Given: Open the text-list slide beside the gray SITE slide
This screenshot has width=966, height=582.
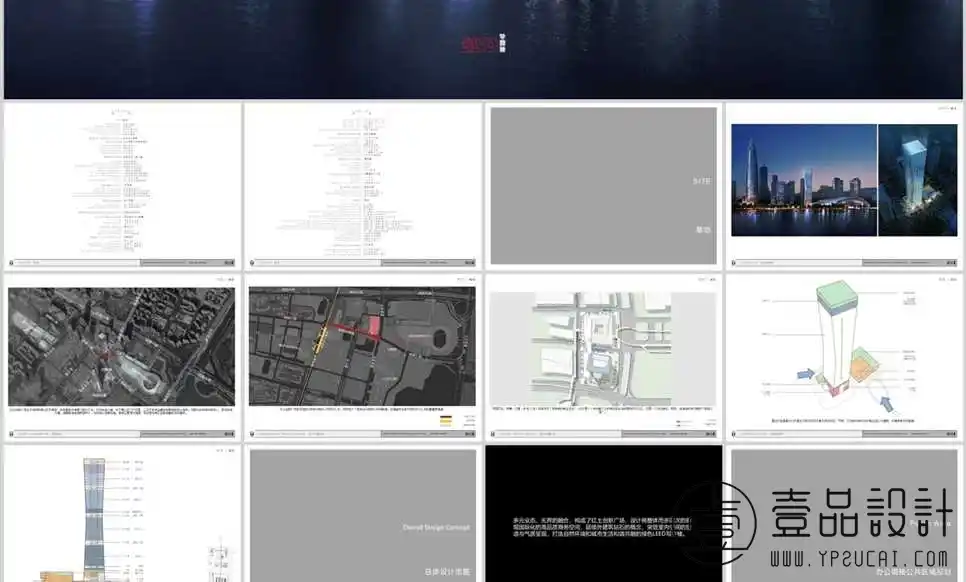Looking at the screenshot, I should pyautogui.click(x=362, y=185).
